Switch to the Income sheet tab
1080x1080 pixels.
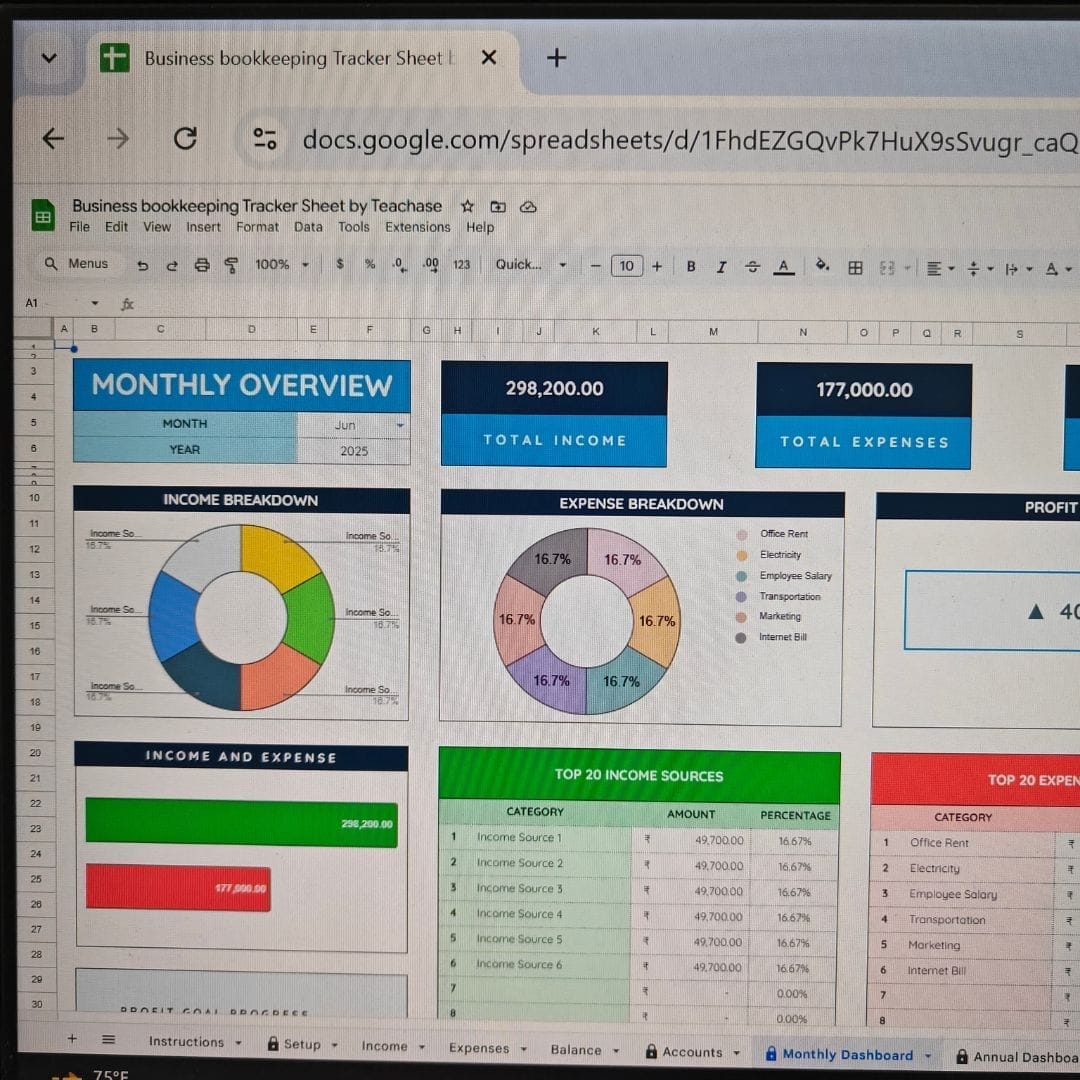[384, 1046]
